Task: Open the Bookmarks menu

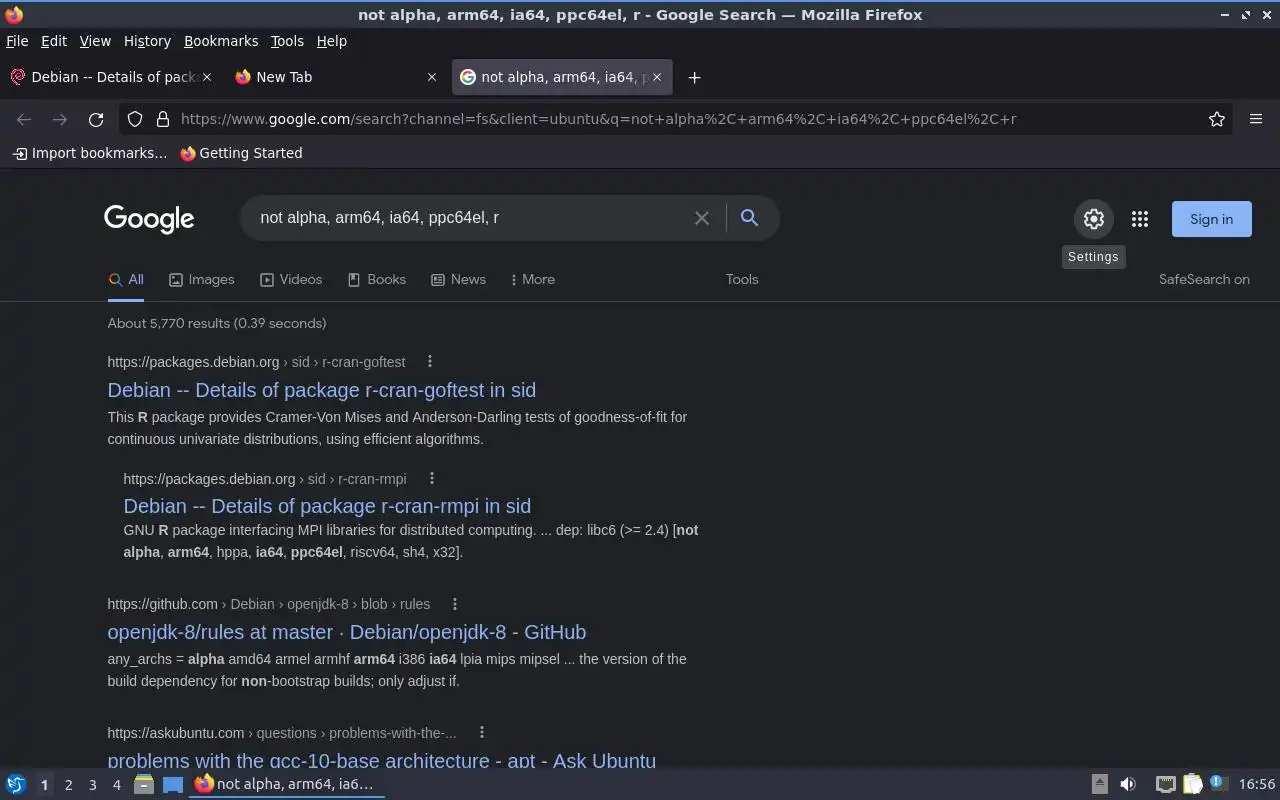Action: tap(221, 41)
